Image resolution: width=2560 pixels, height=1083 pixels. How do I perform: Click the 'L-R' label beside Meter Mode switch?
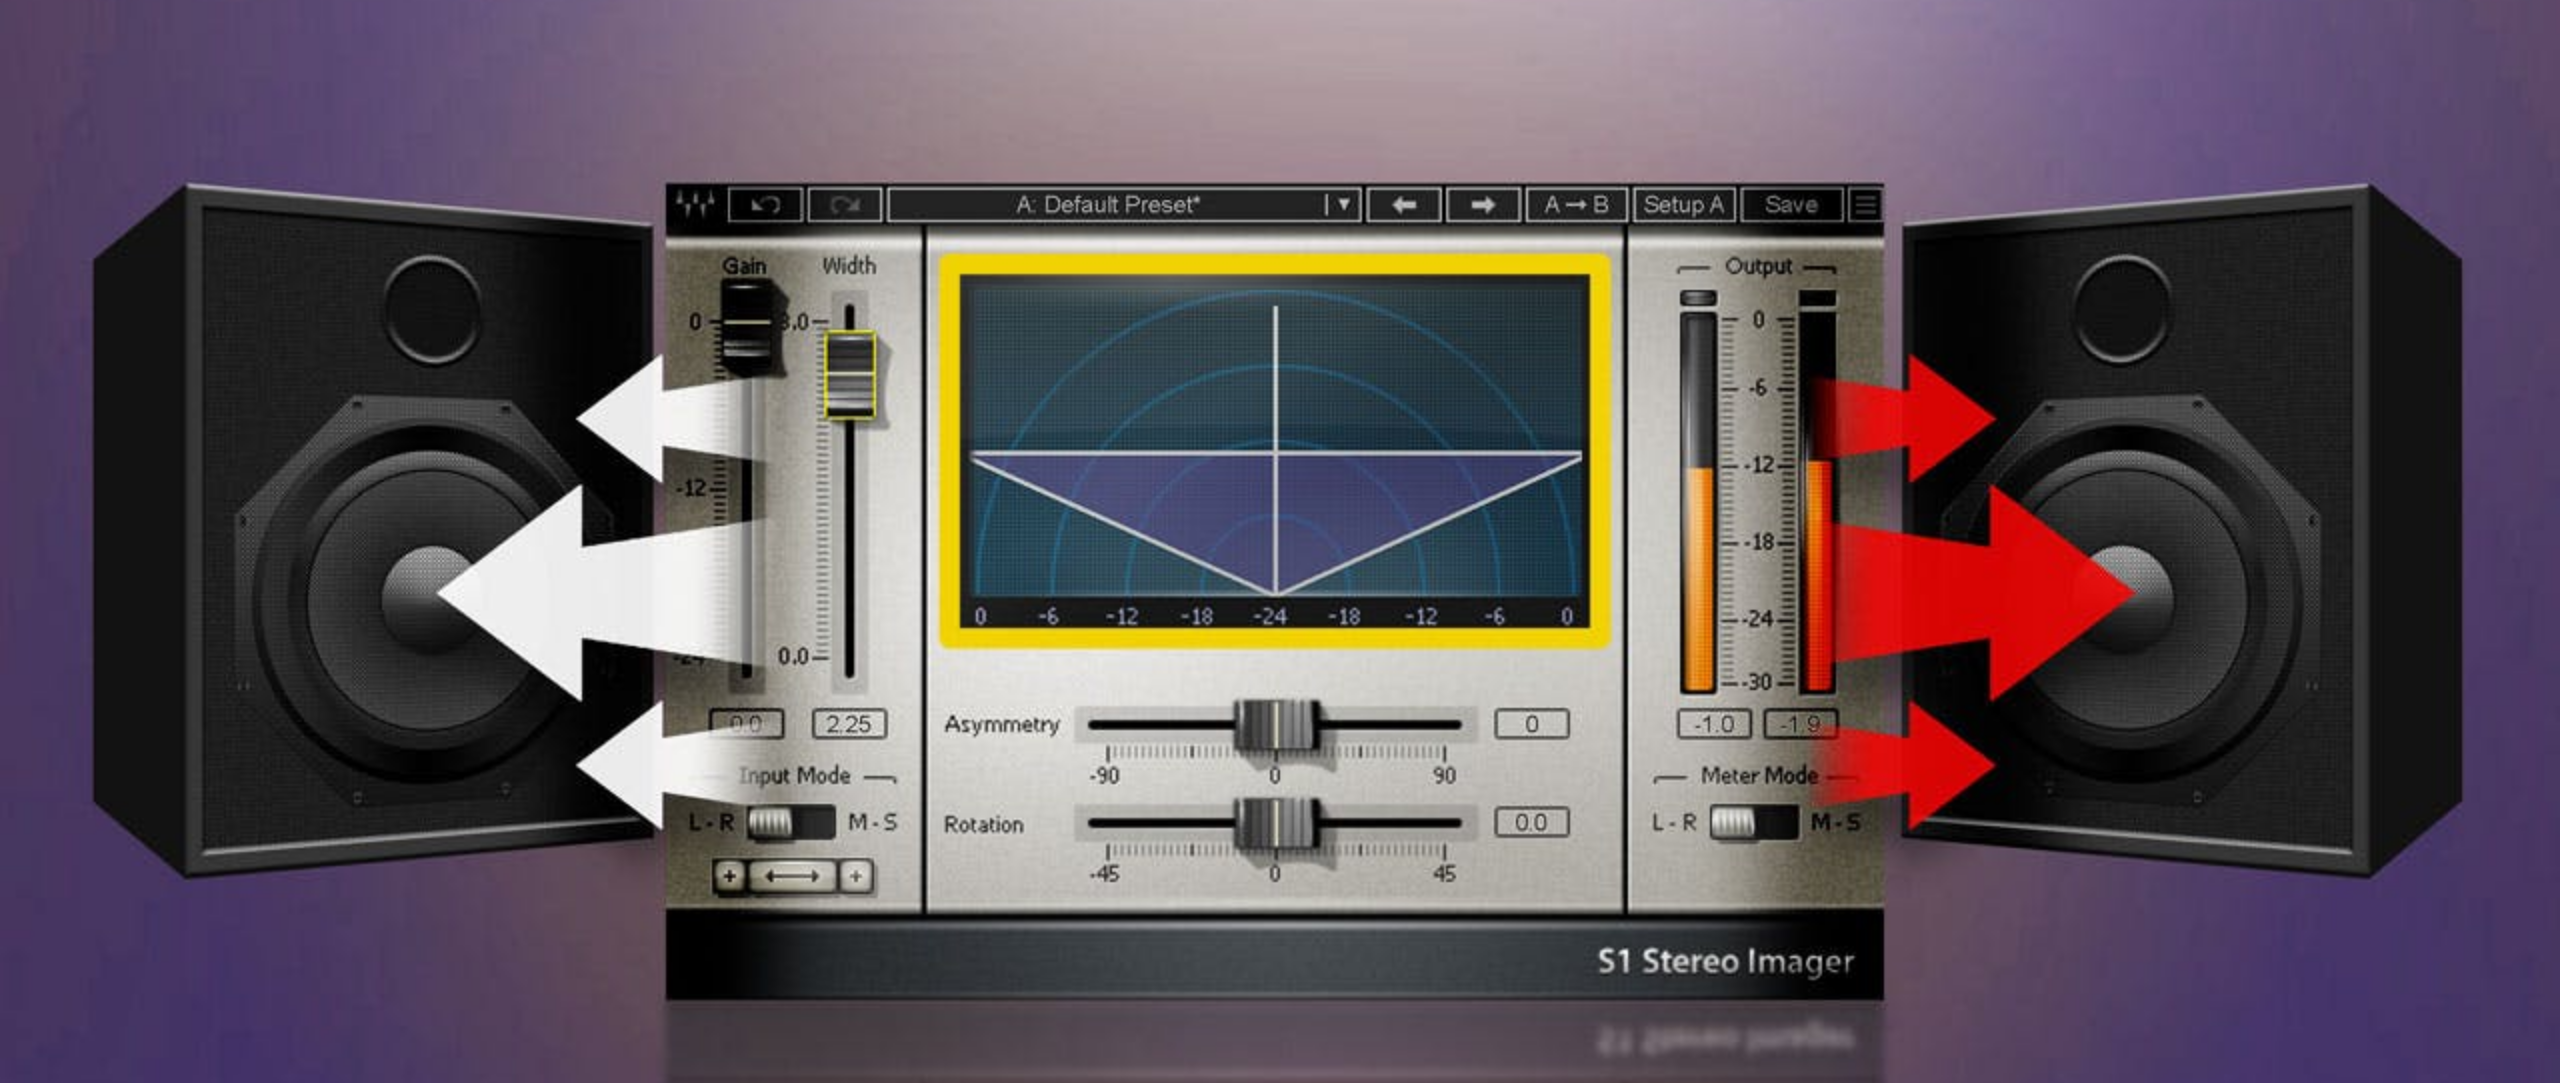(x=1674, y=823)
